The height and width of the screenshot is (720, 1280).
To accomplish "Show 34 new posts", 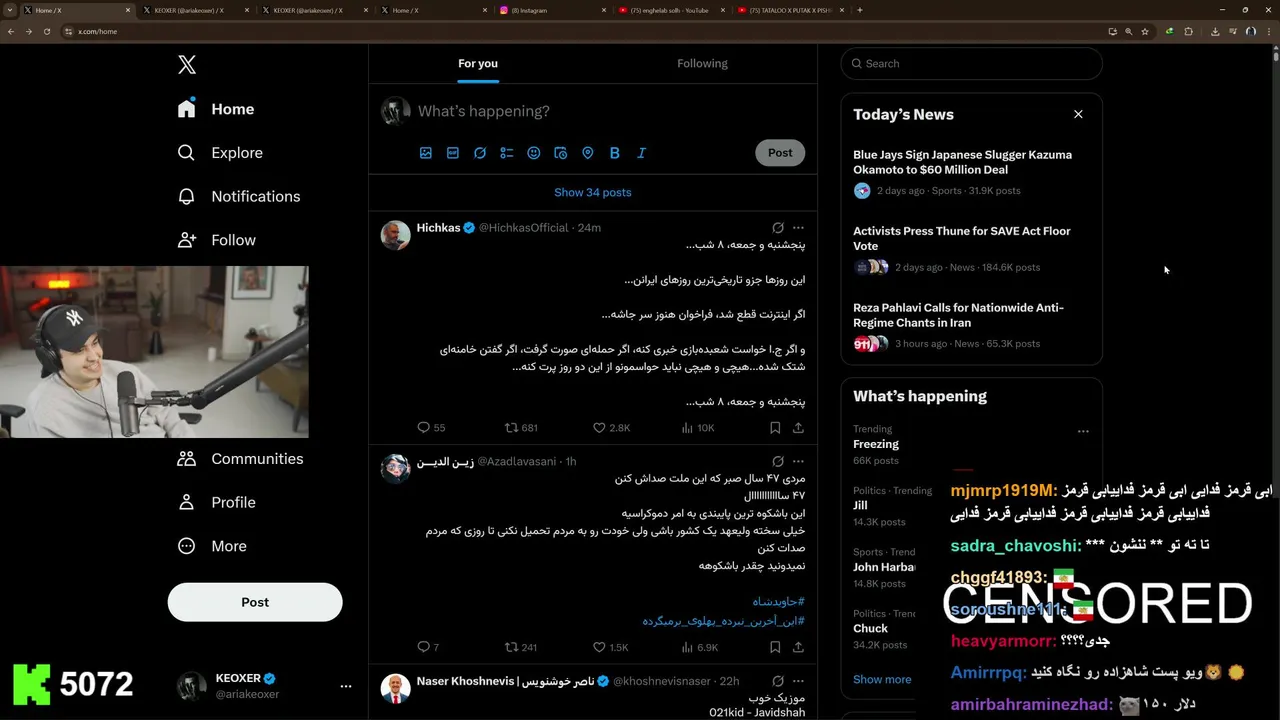I will coord(593,192).
